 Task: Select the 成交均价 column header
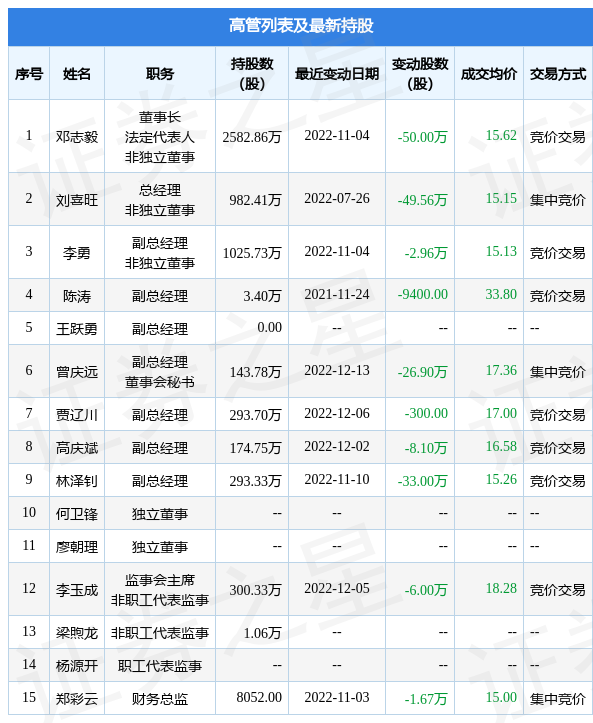(489, 74)
